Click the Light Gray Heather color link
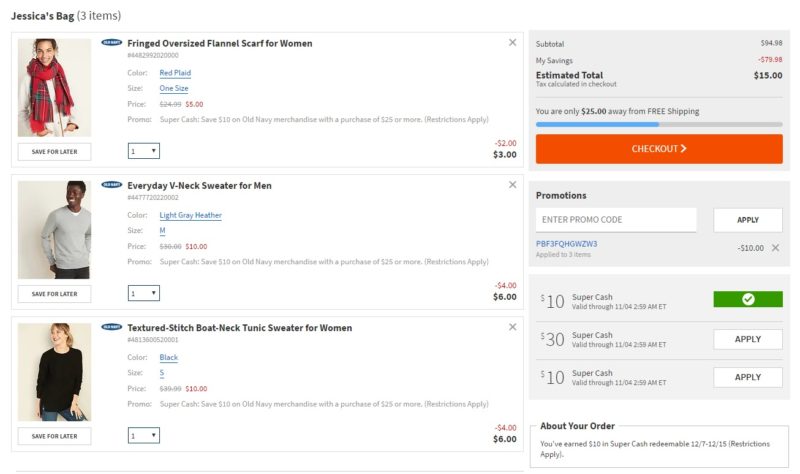The image size is (800, 474). click(190, 215)
